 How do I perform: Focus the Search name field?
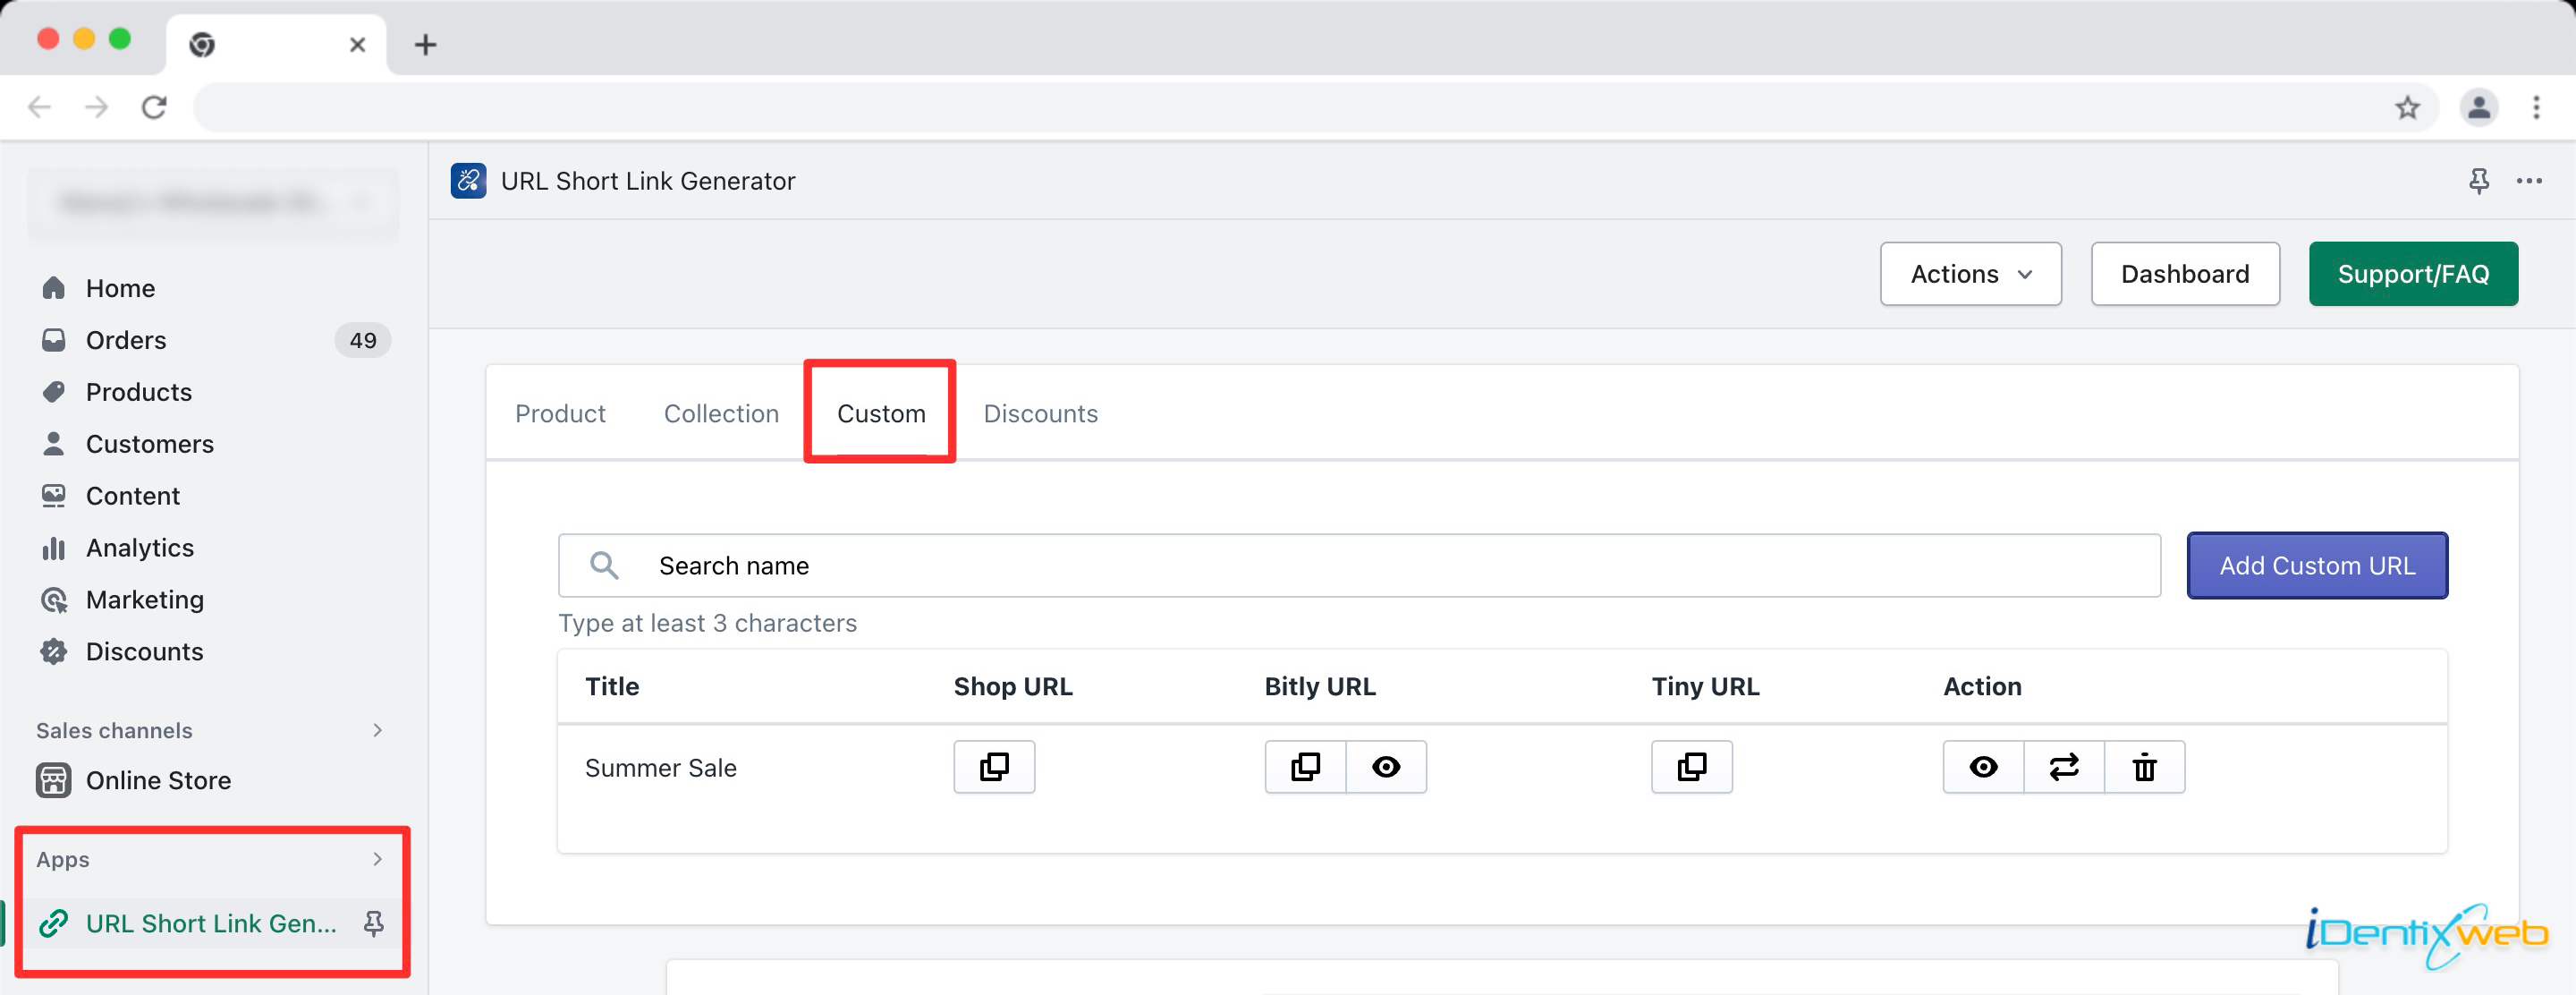[1359, 566]
